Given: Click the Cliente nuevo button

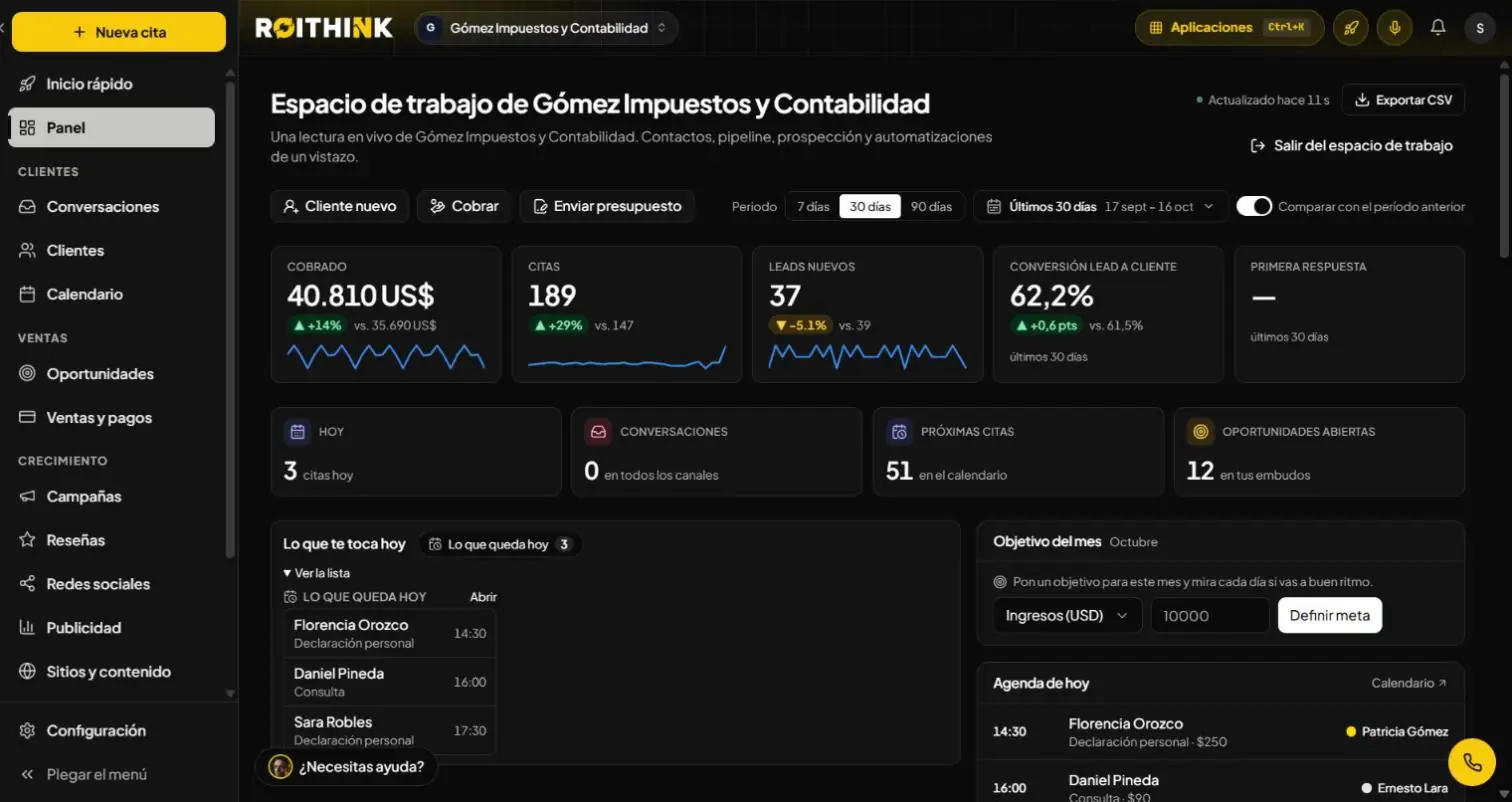Looking at the screenshot, I should click(x=340, y=206).
